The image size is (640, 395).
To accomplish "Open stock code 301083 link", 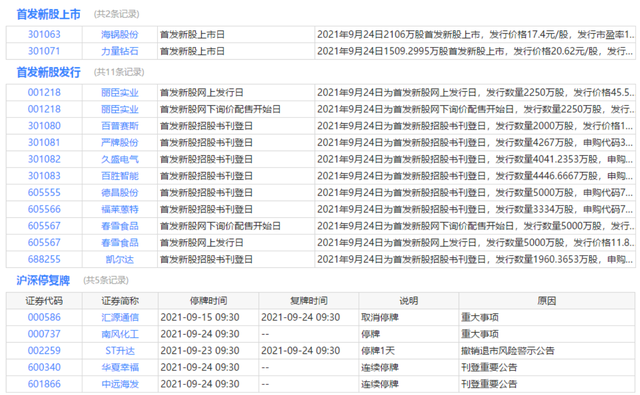I will point(44,176).
